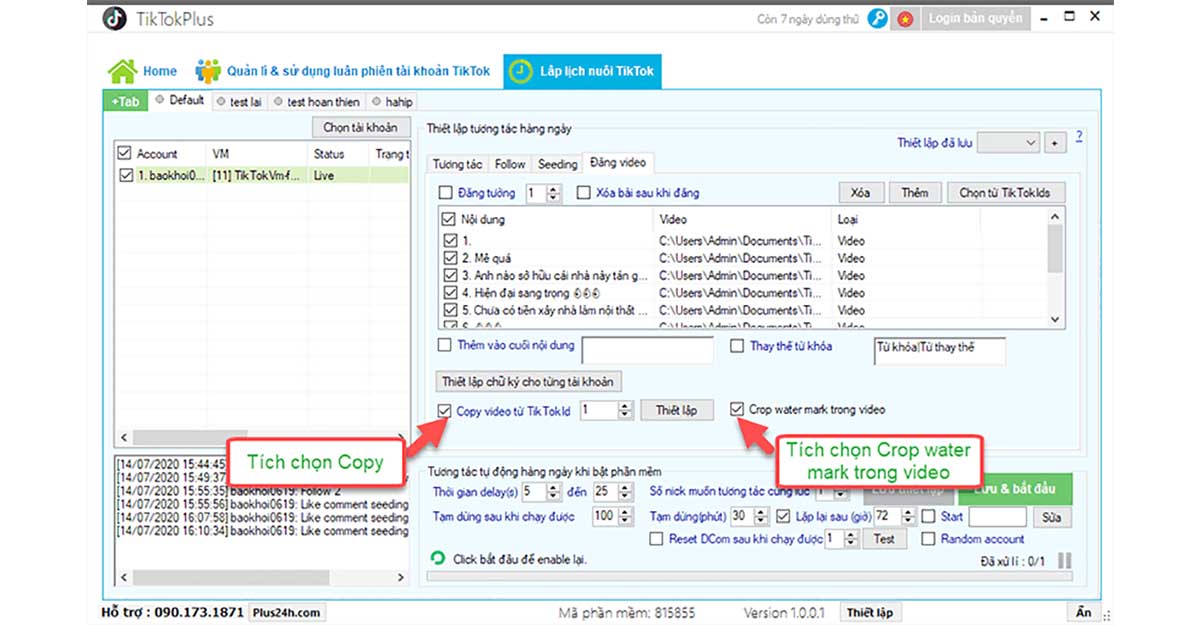1200x625 pixels.
Task: Open 'Quản lí & sử dụng luân phiên tài khoản TikTok'
Action: click(343, 71)
